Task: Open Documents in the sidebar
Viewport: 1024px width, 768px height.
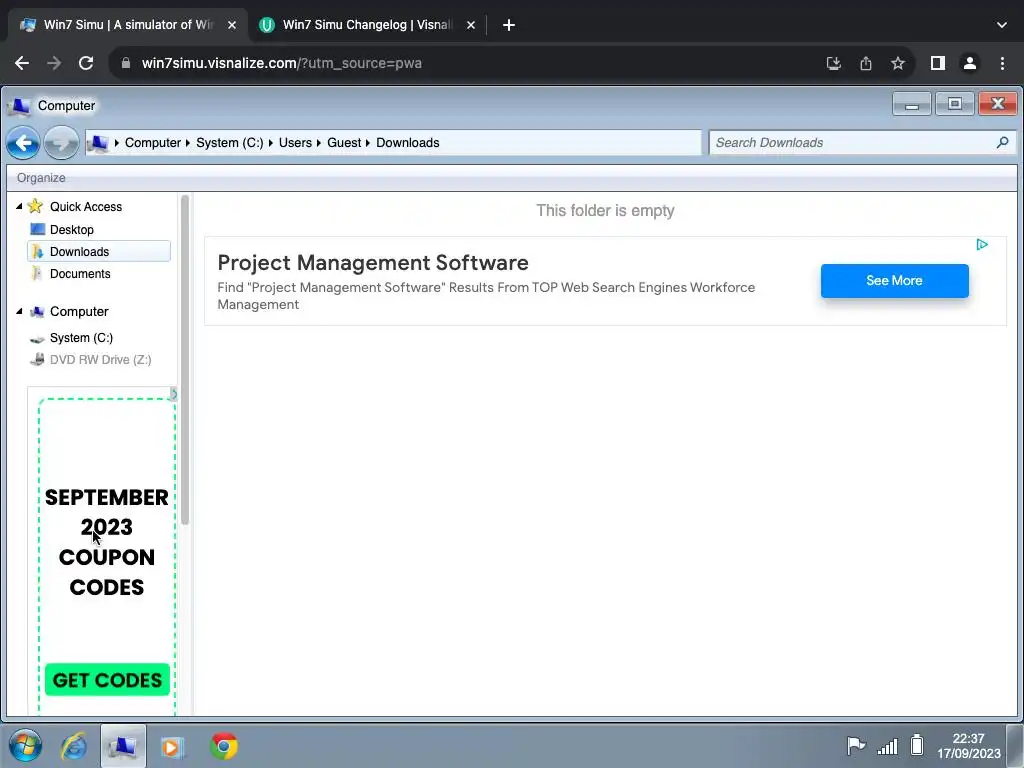Action: click(x=80, y=274)
